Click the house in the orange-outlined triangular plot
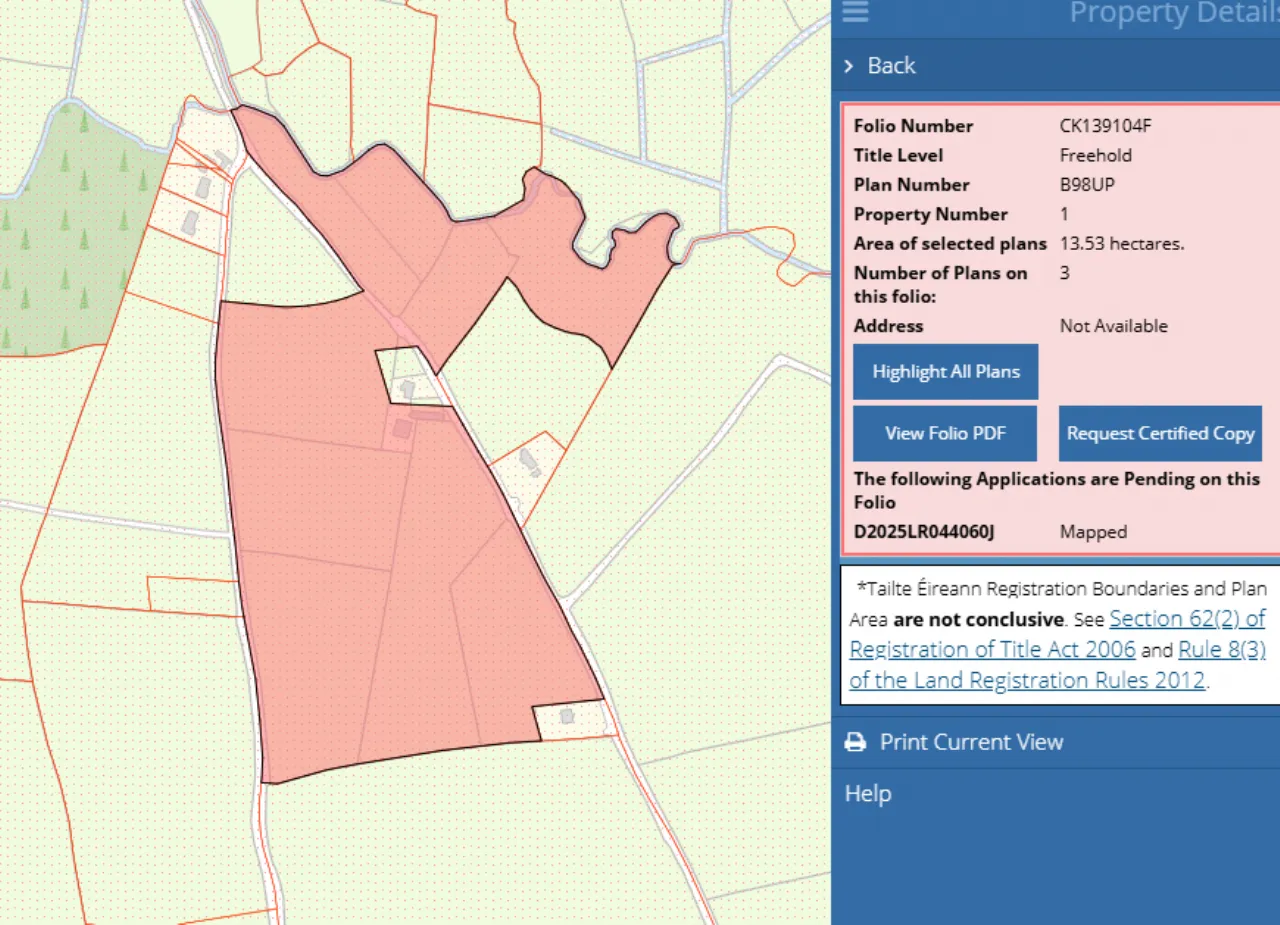1280x925 pixels. [529, 461]
